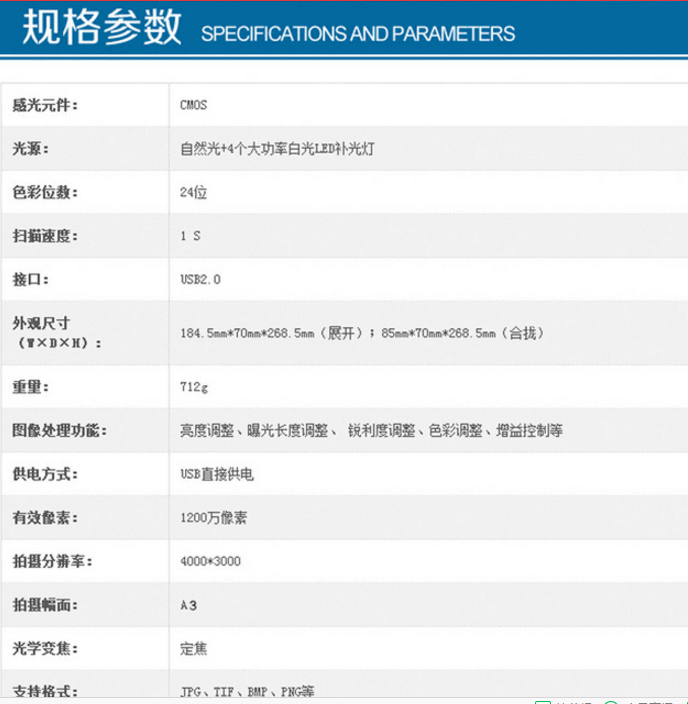Click the A3 capture size value
Viewport: 688px width, 704px height.
pos(189,605)
